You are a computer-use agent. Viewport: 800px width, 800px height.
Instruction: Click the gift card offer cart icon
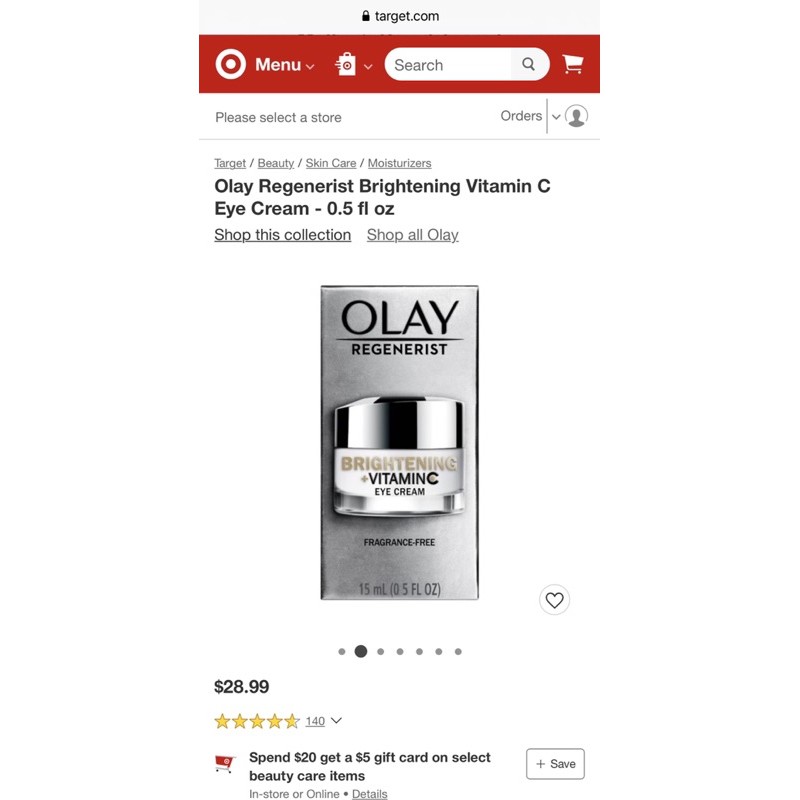pos(225,763)
